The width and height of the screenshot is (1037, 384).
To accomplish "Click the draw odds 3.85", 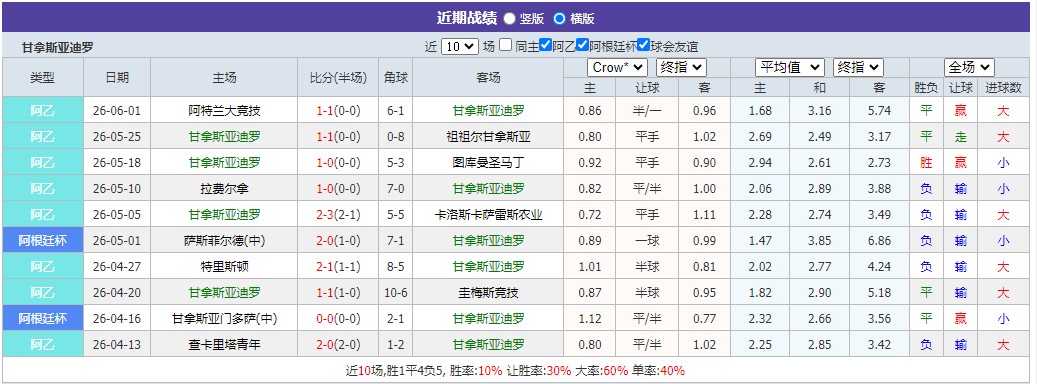I will click(820, 241).
